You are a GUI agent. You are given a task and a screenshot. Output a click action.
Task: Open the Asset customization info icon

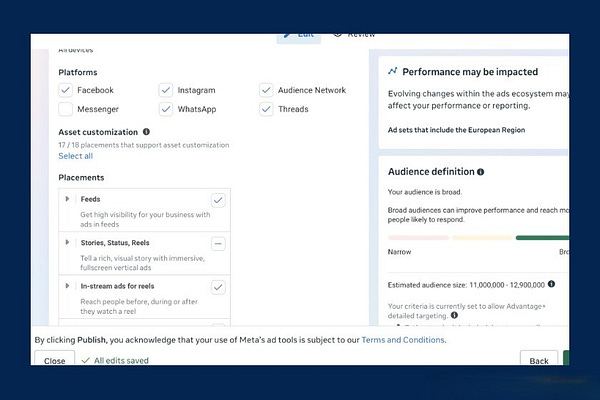click(146, 132)
